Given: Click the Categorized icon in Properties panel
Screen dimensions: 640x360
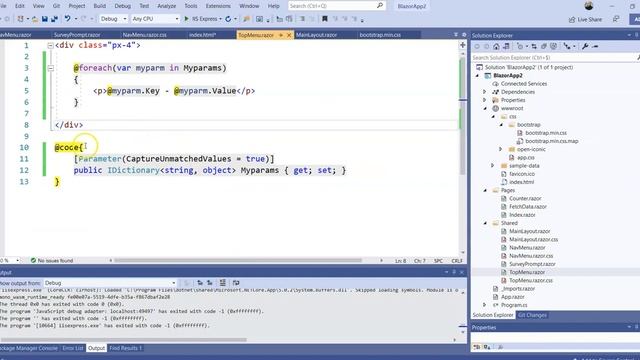Looking at the screenshot, I should pyautogui.click(x=476, y=347).
